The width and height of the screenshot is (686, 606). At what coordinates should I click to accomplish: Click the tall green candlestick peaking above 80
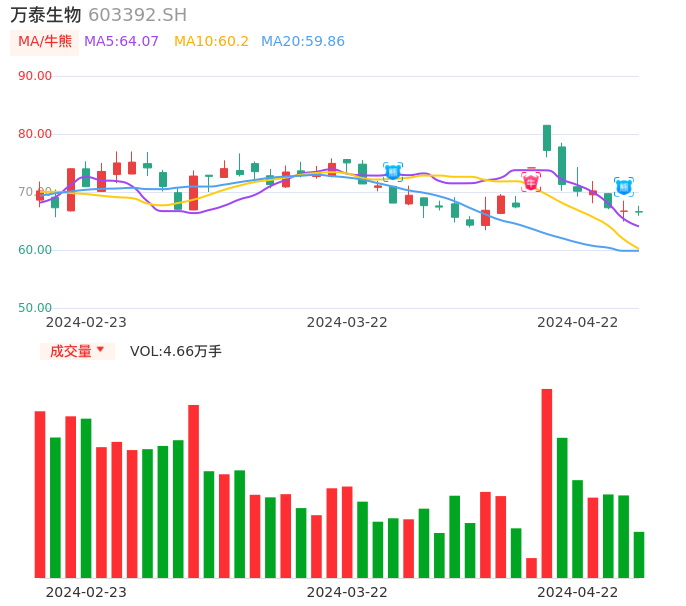(547, 138)
